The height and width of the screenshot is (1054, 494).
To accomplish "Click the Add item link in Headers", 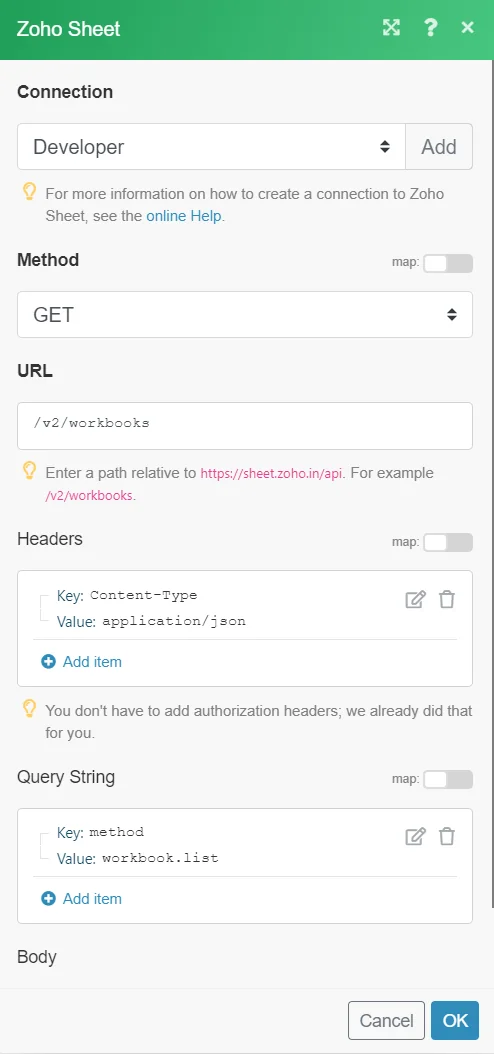I will 92,661.
